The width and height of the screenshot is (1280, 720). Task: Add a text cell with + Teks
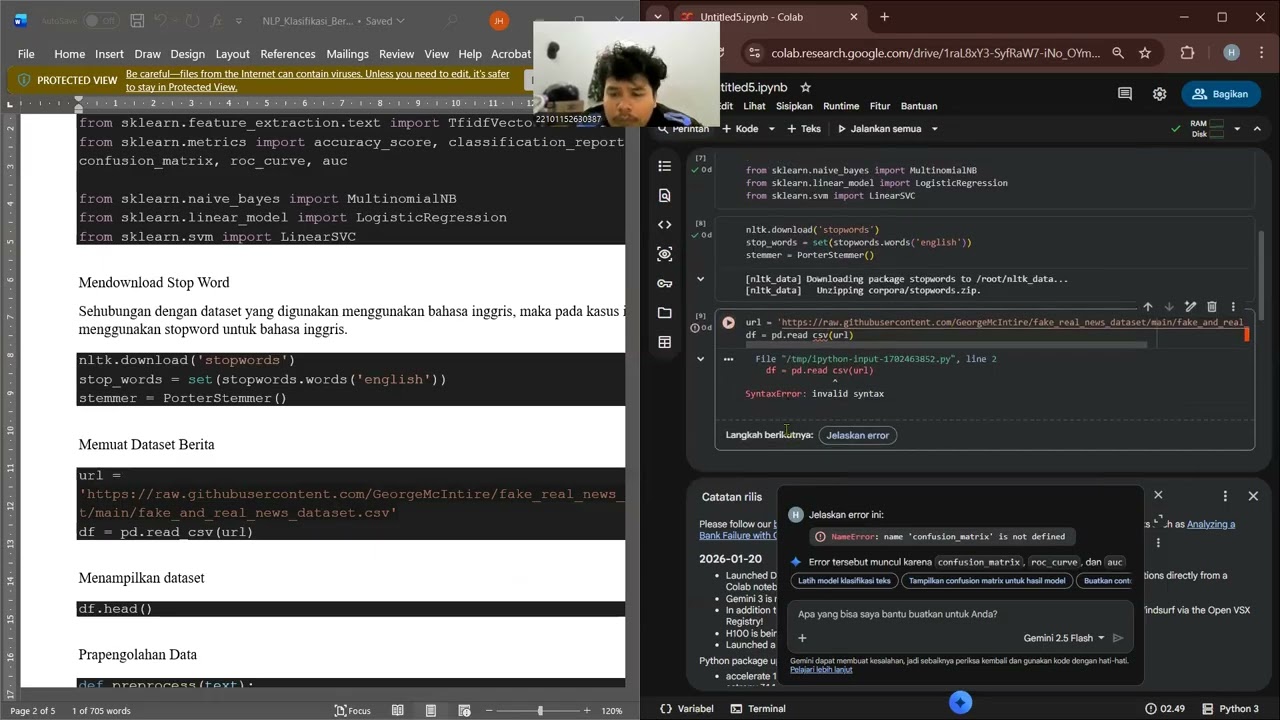804,129
